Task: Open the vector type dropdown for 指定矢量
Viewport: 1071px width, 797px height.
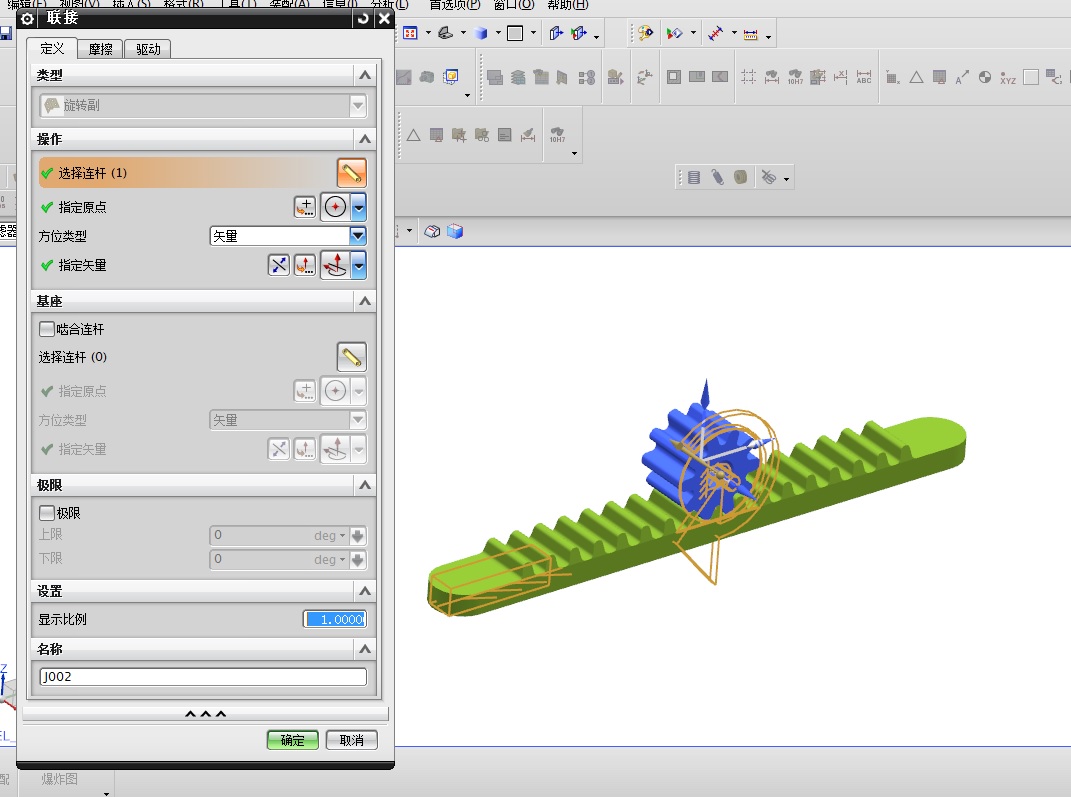Action: [359, 265]
